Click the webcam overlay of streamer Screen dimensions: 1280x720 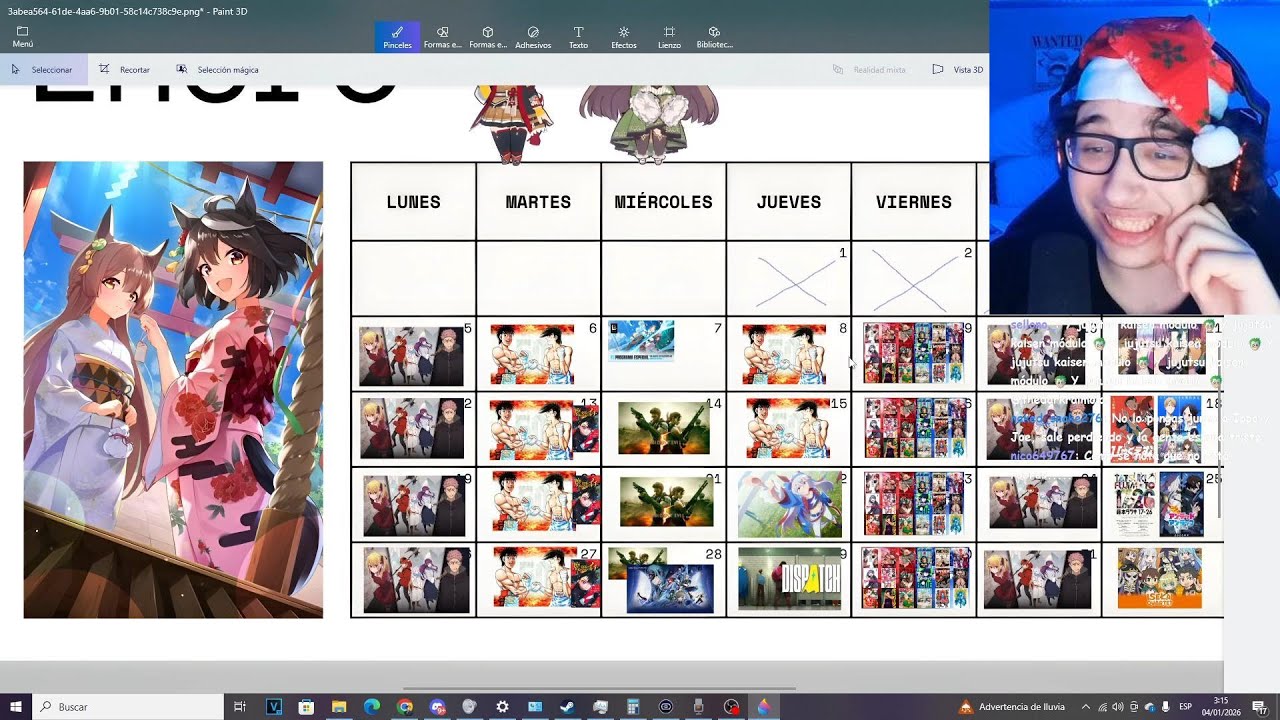click(x=1134, y=158)
